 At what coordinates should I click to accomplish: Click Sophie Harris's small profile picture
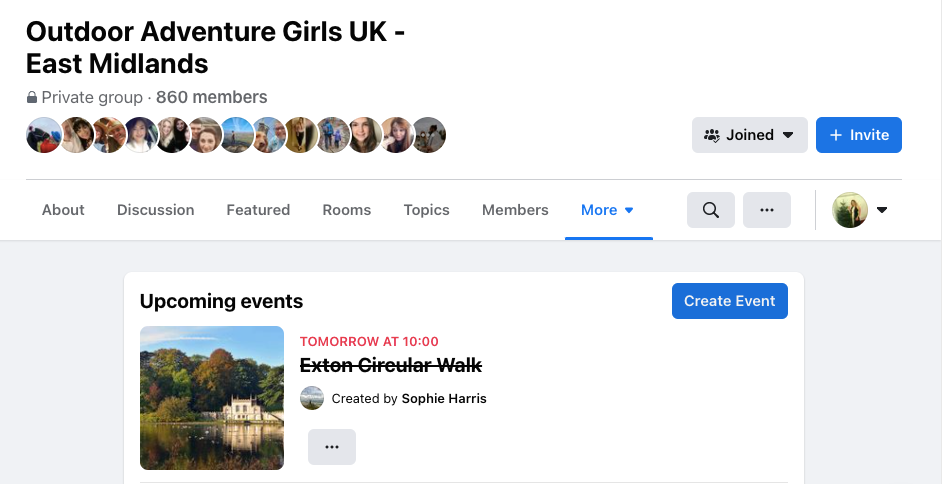click(312, 398)
